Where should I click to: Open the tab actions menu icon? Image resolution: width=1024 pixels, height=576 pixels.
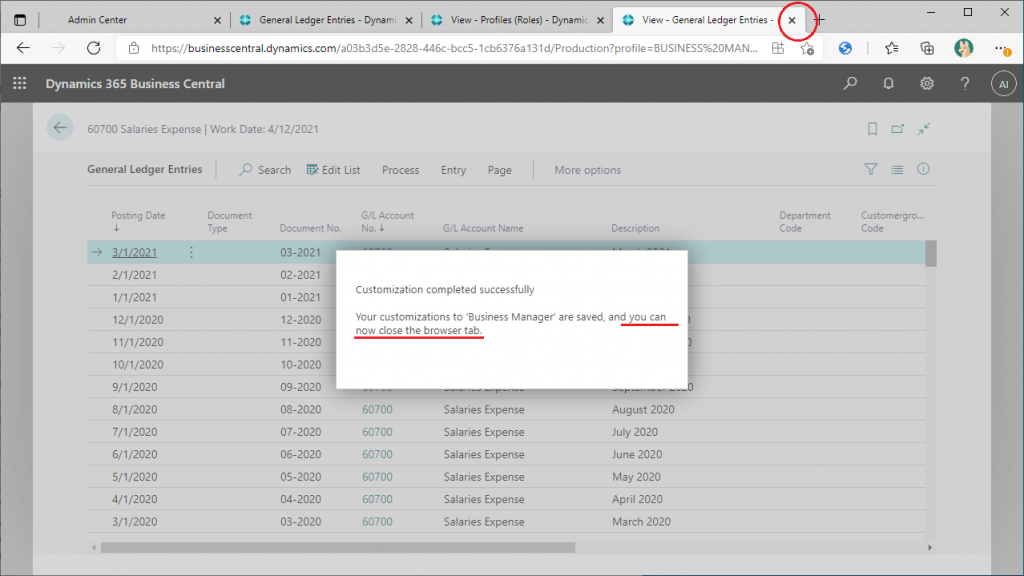coord(20,20)
